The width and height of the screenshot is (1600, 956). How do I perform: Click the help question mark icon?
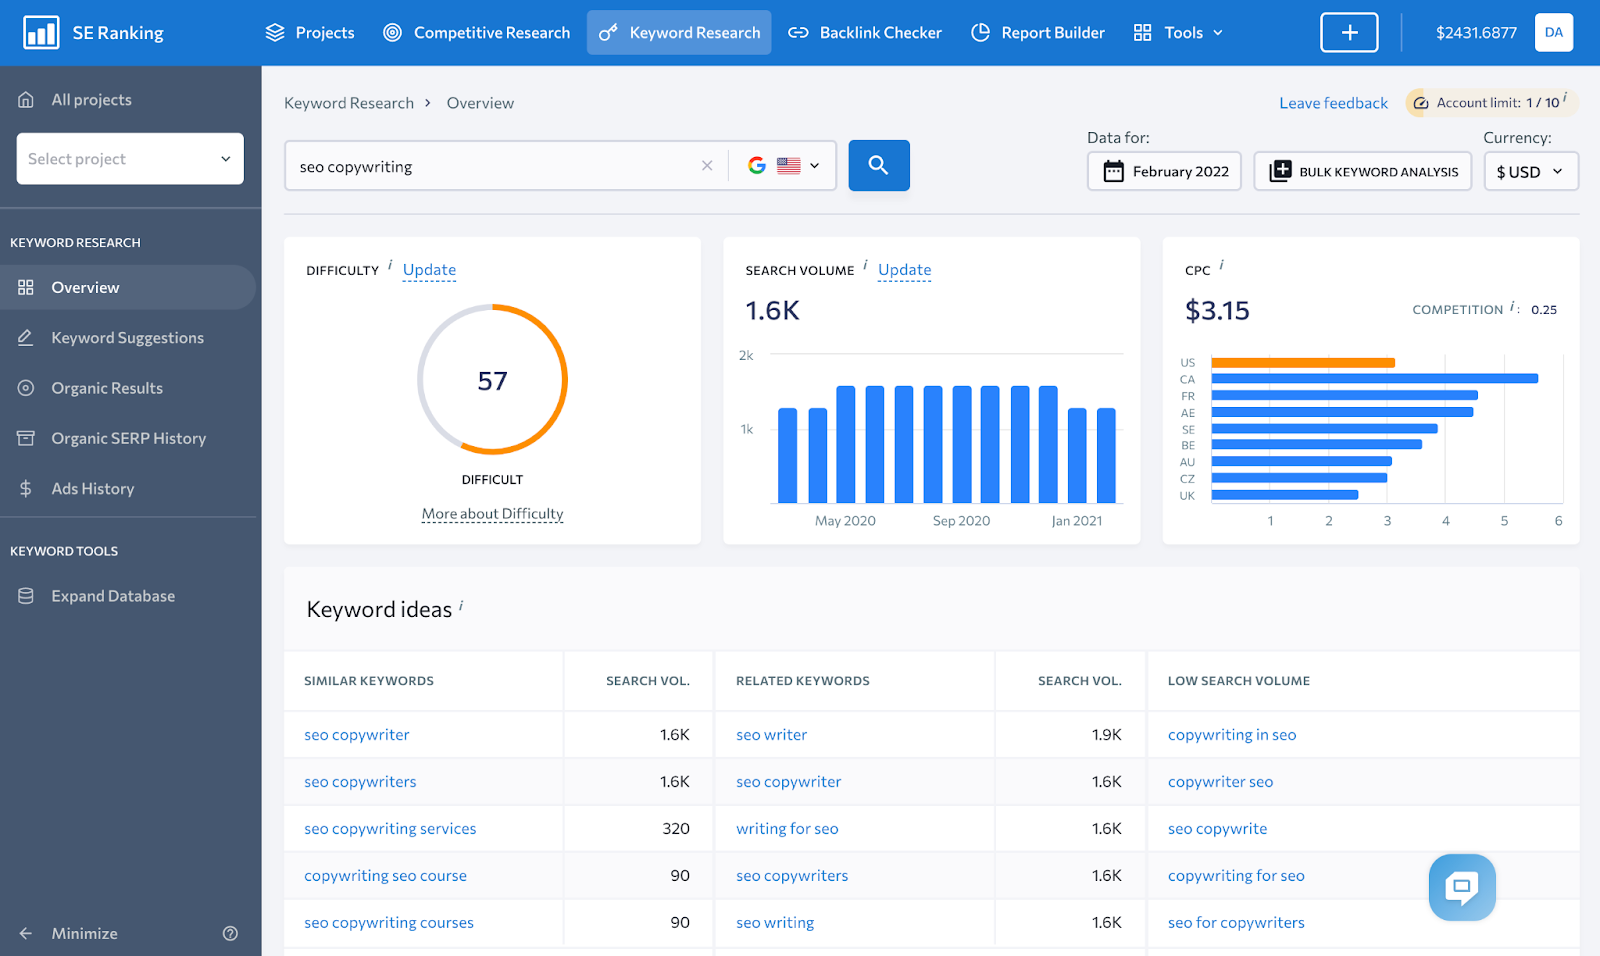(x=230, y=933)
